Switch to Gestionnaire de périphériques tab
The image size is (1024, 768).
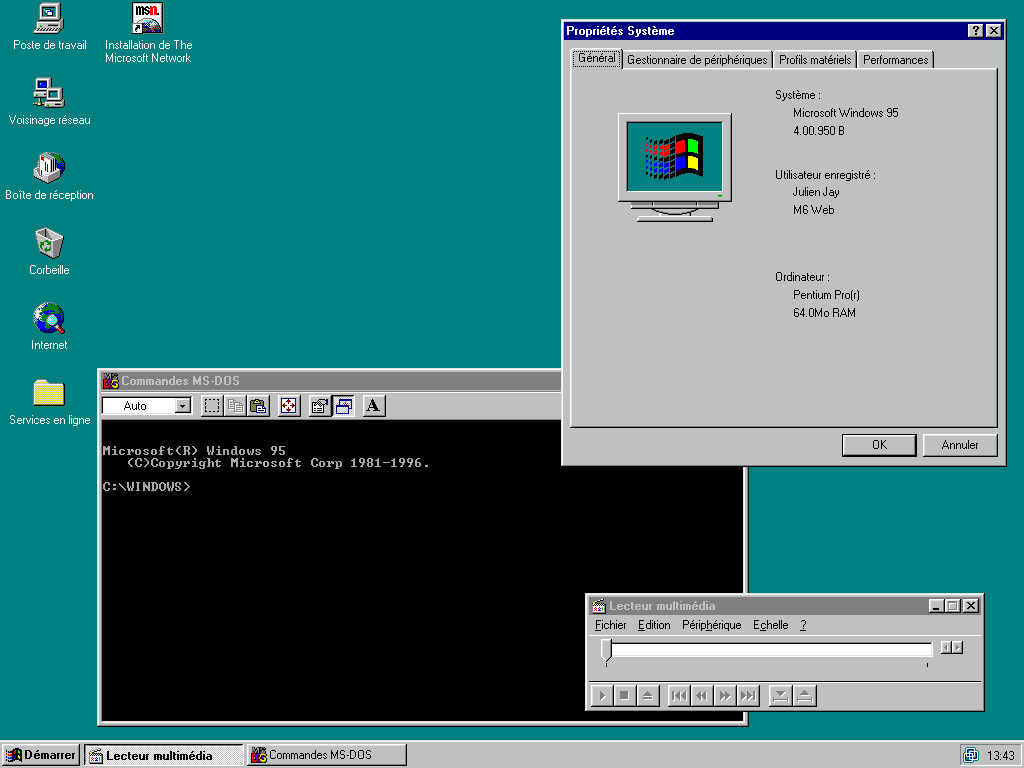697,59
